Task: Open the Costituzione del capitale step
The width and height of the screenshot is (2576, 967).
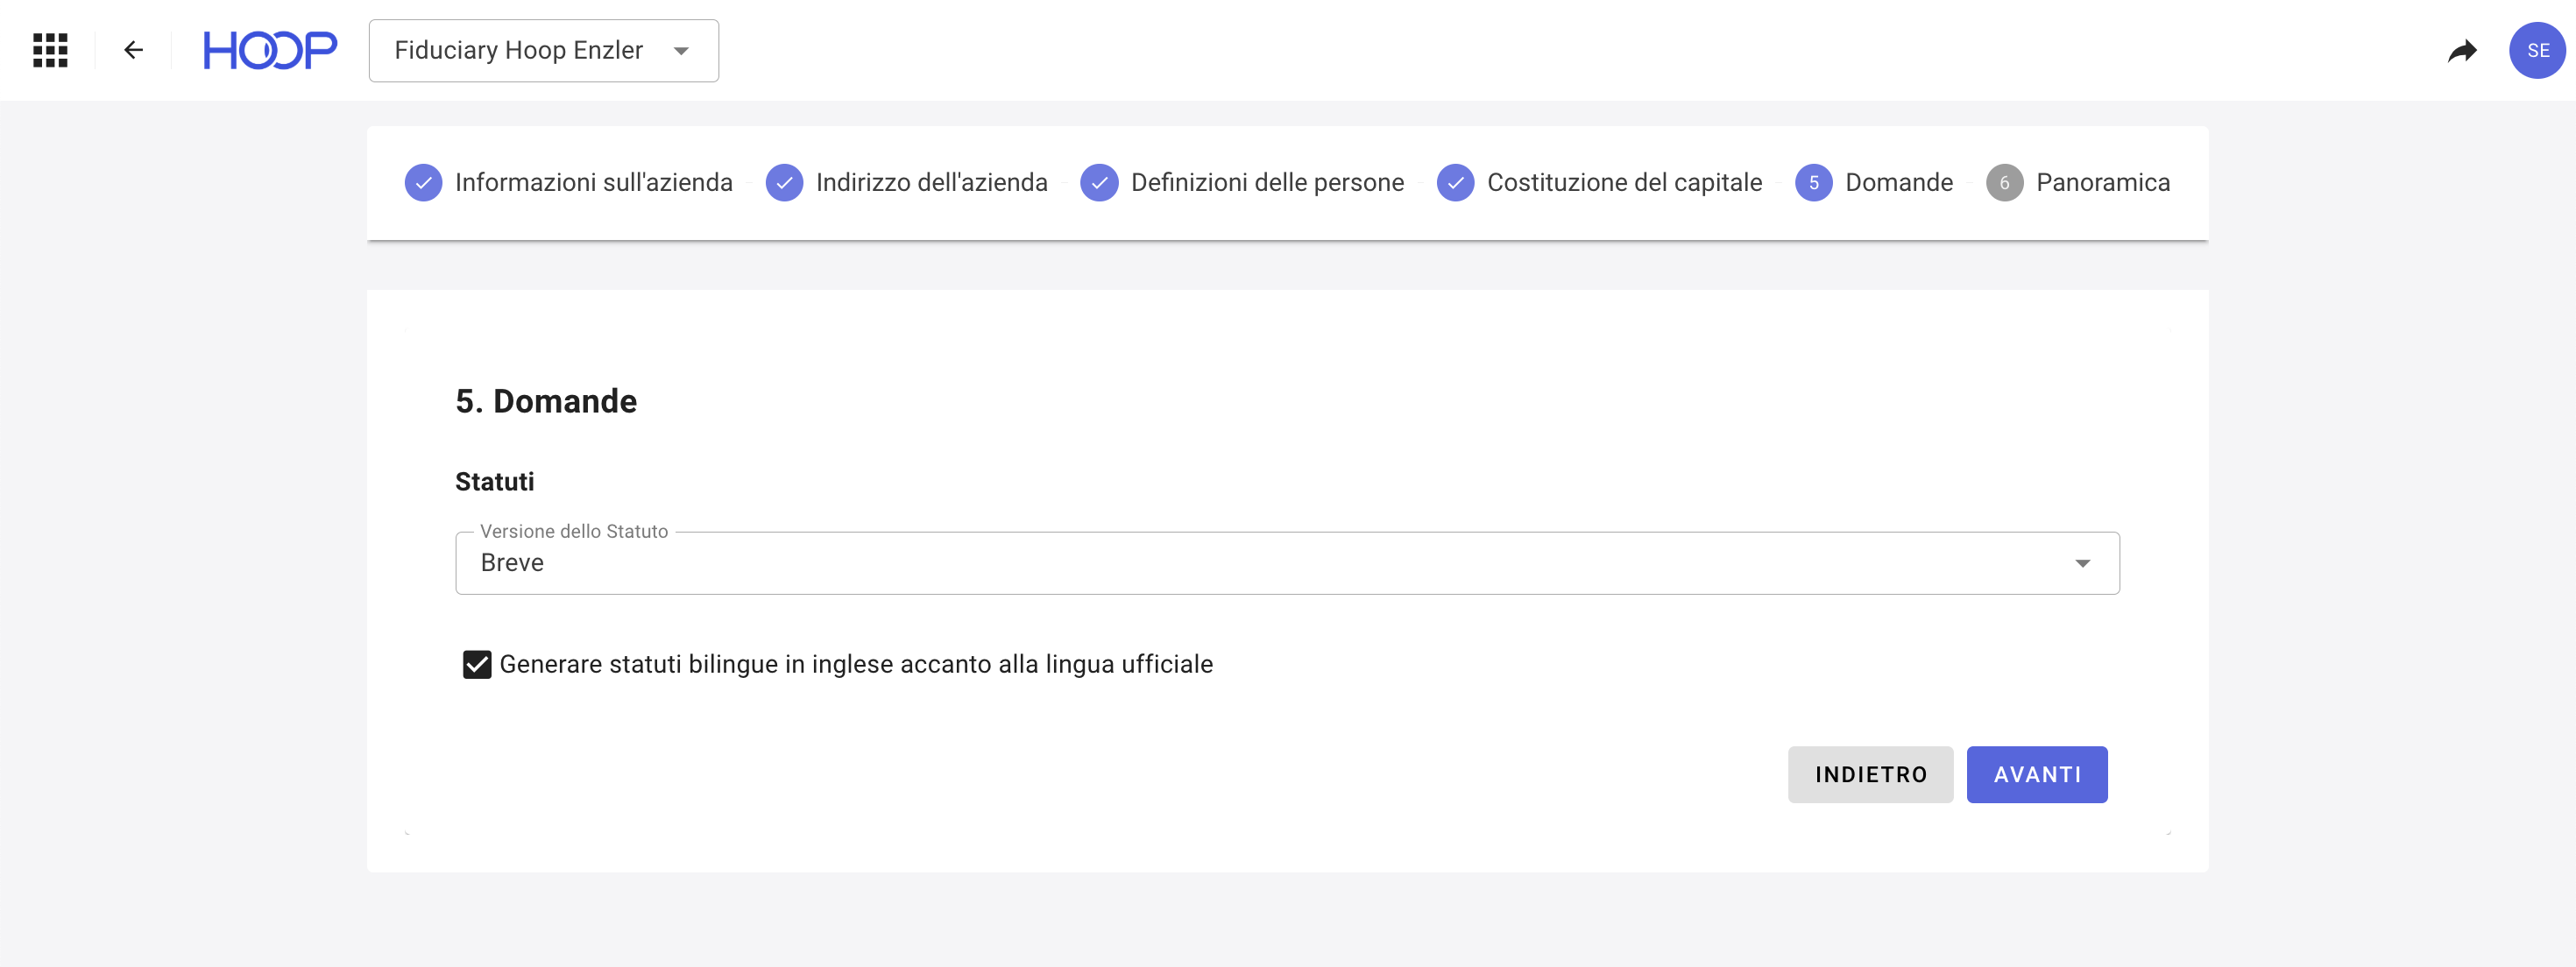Action: point(1623,183)
